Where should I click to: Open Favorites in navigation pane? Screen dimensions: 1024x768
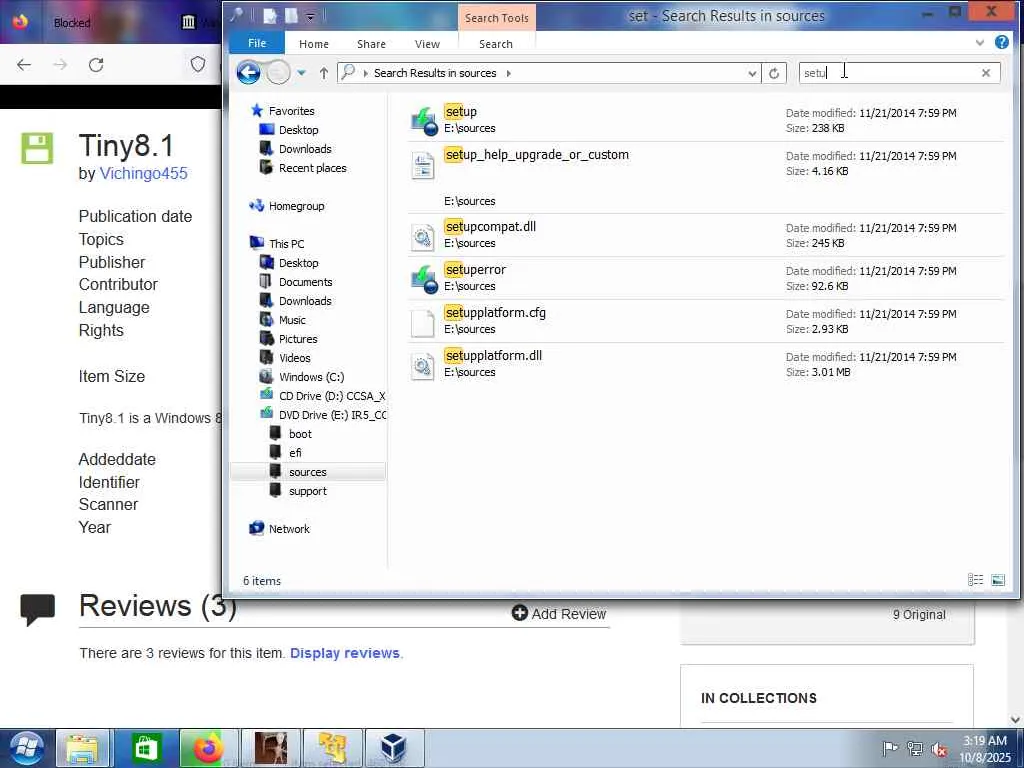point(291,111)
